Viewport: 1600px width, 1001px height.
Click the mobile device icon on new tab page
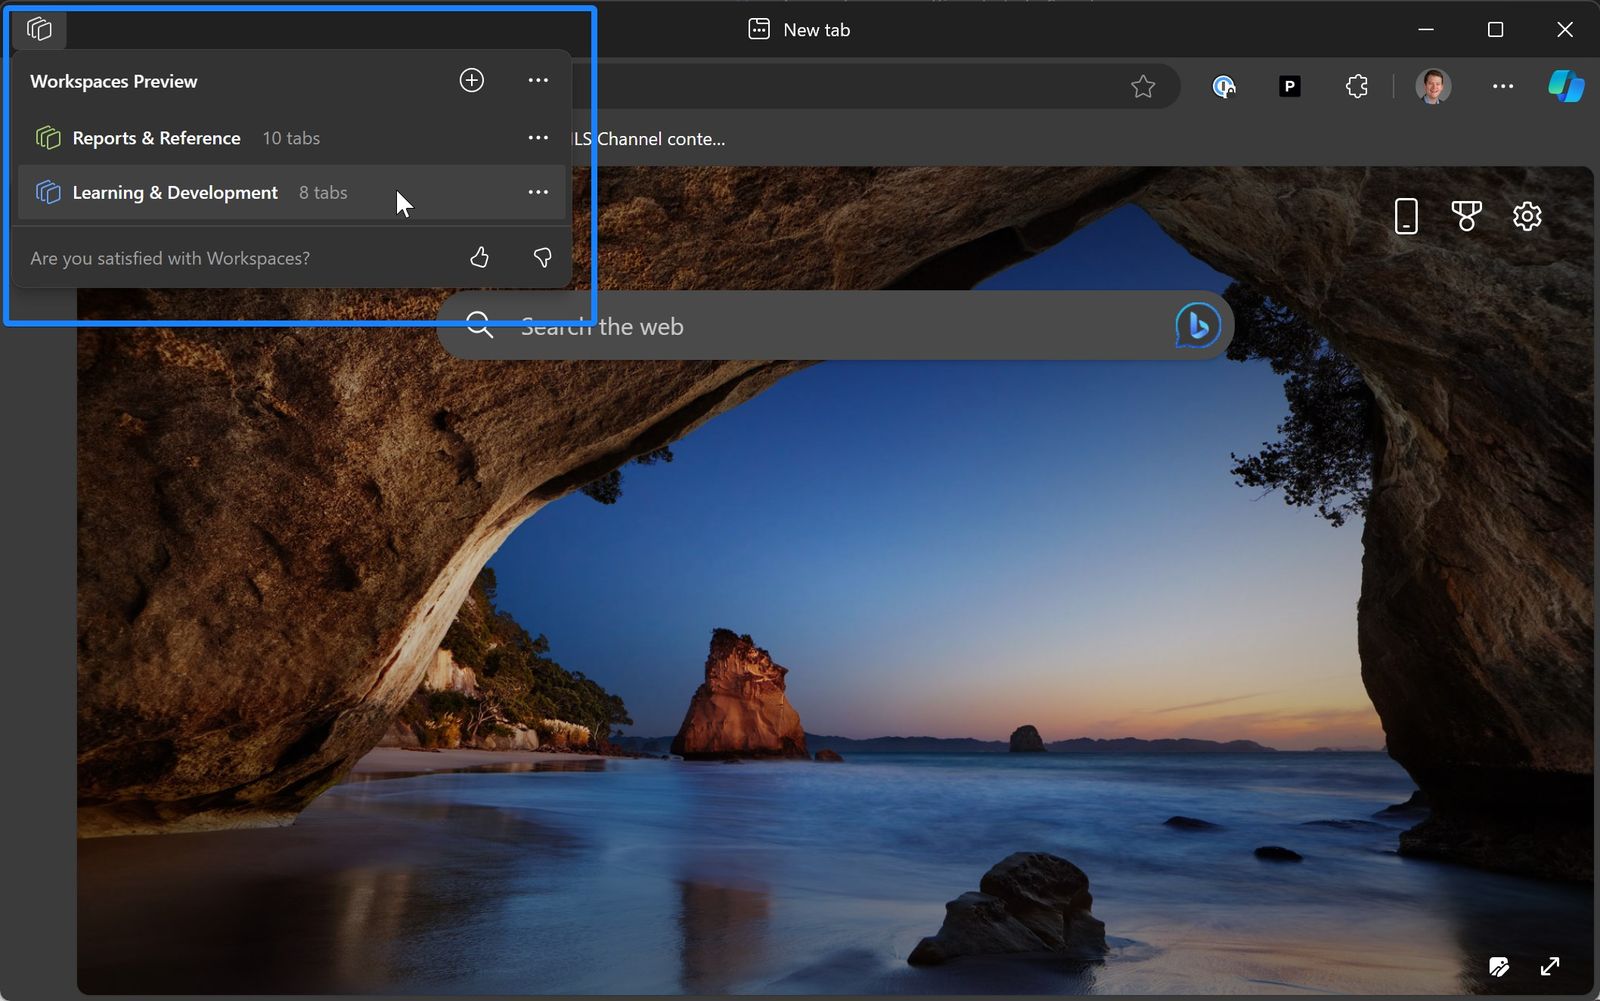1406,215
